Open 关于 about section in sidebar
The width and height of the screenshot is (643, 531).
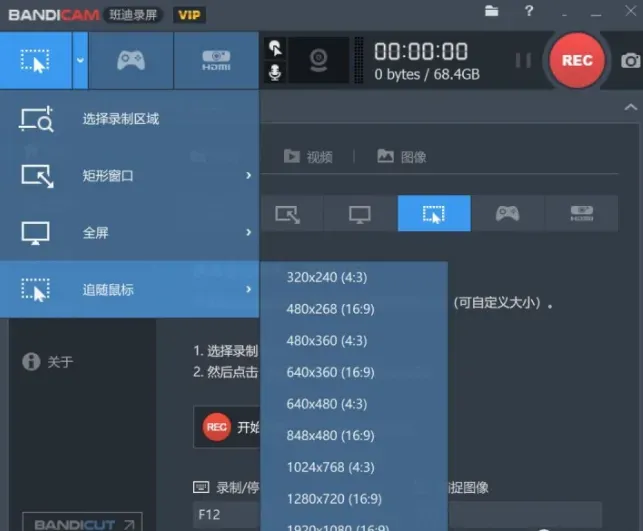(48, 362)
